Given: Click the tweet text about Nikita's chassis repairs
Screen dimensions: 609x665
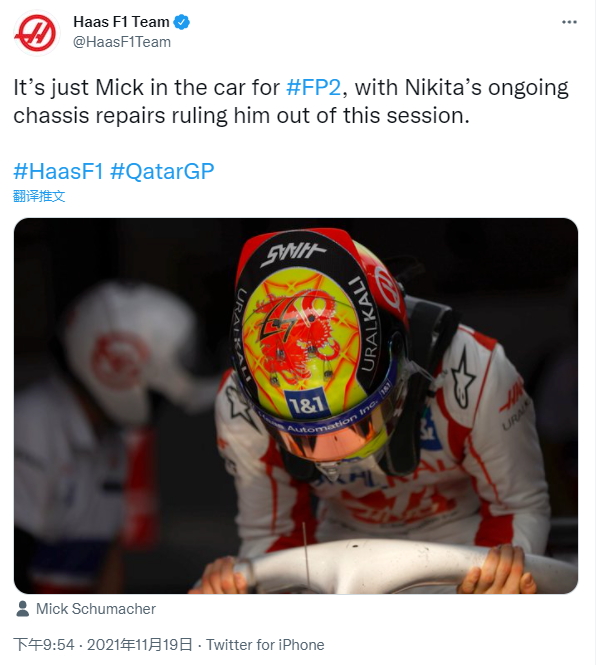Looking at the screenshot, I should (290, 101).
